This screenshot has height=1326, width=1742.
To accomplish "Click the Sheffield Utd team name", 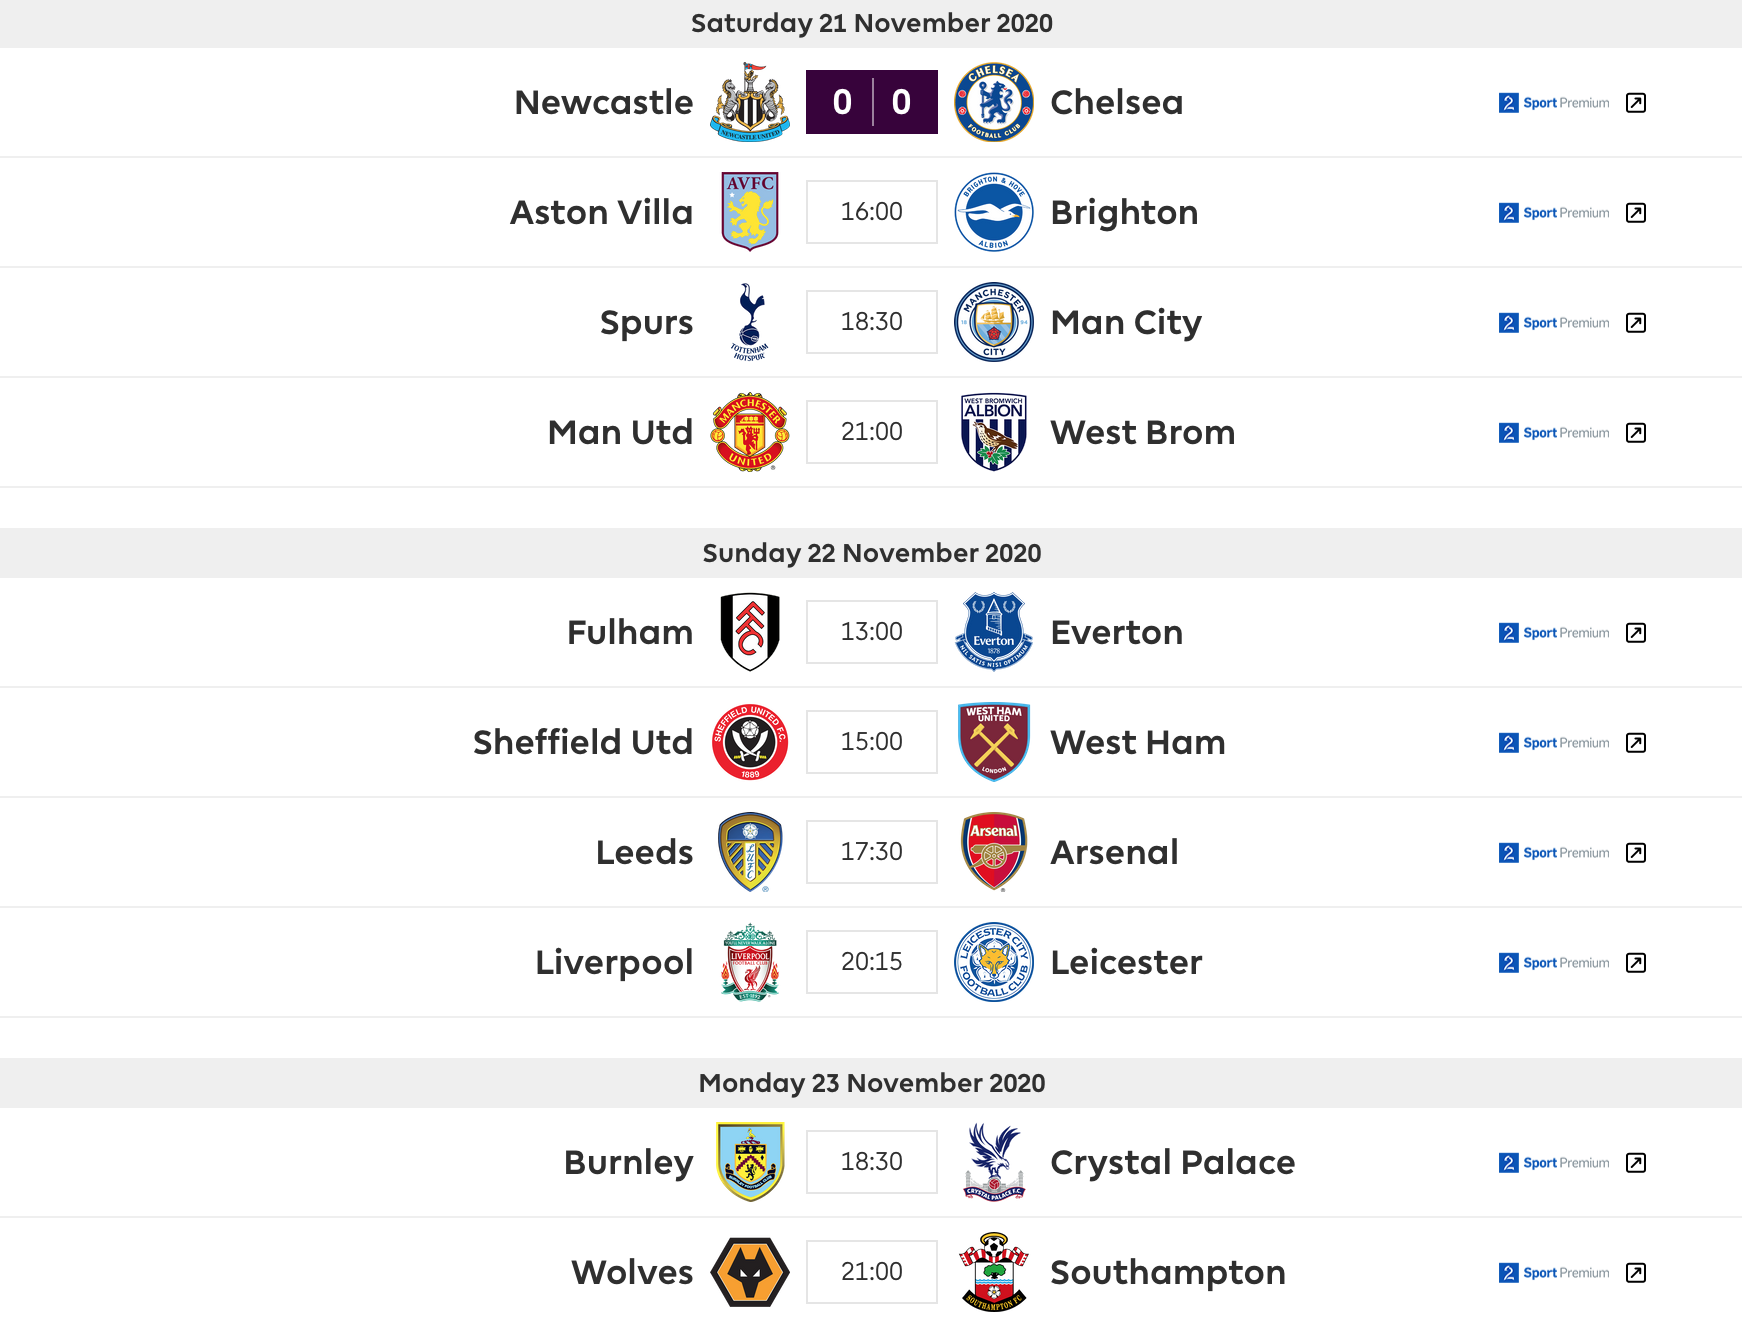I will click(583, 742).
